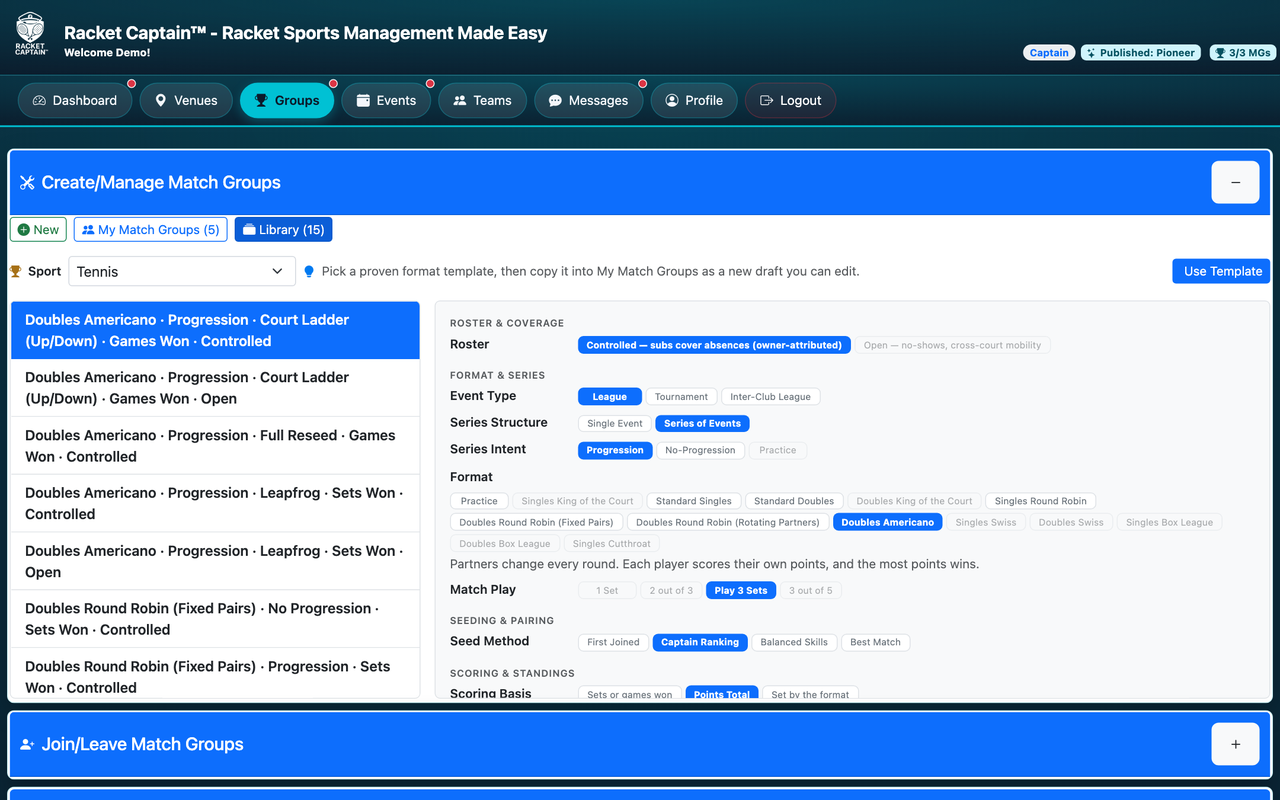Click the Messages chat bubble icon
Screen dimensions: 1280x800
tap(555, 100)
